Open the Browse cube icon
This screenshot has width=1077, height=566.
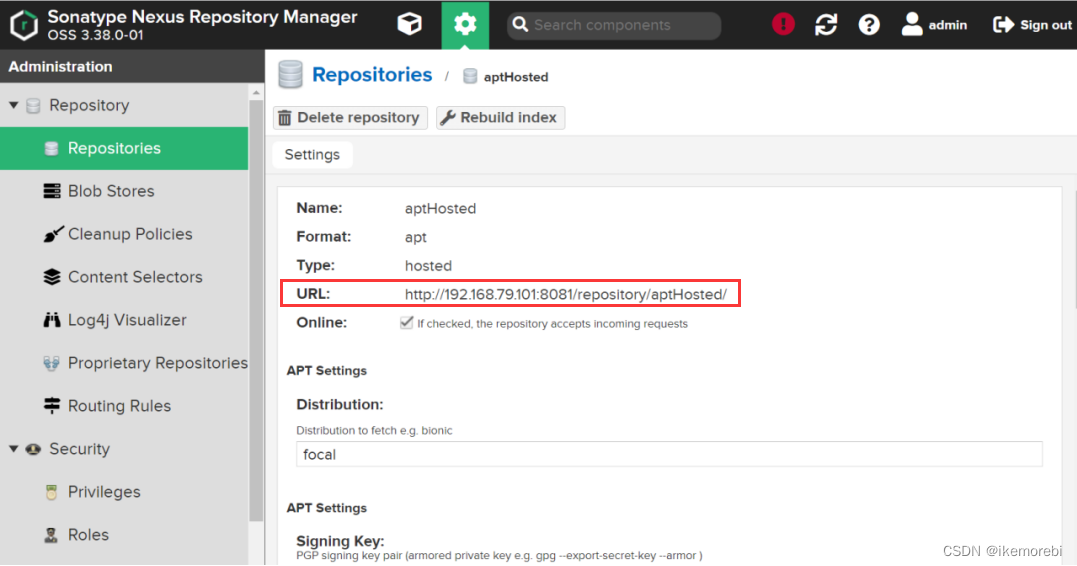pyautogui.click(x=409, y=24)
